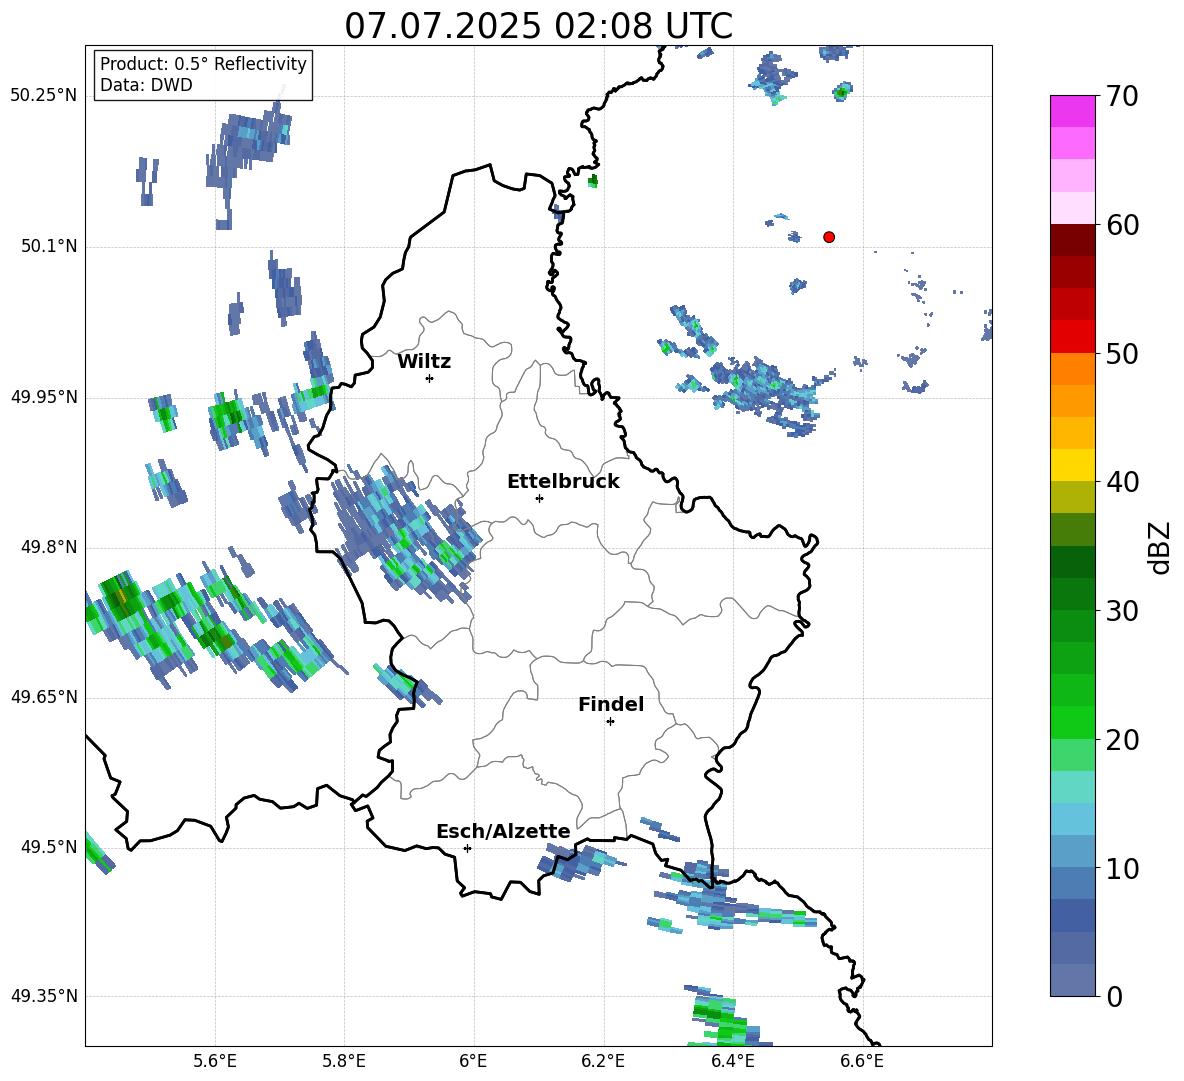The image size is (1184, 1081).
Task: Click the 6.6°E longitude label
Action: (862, 1061)
